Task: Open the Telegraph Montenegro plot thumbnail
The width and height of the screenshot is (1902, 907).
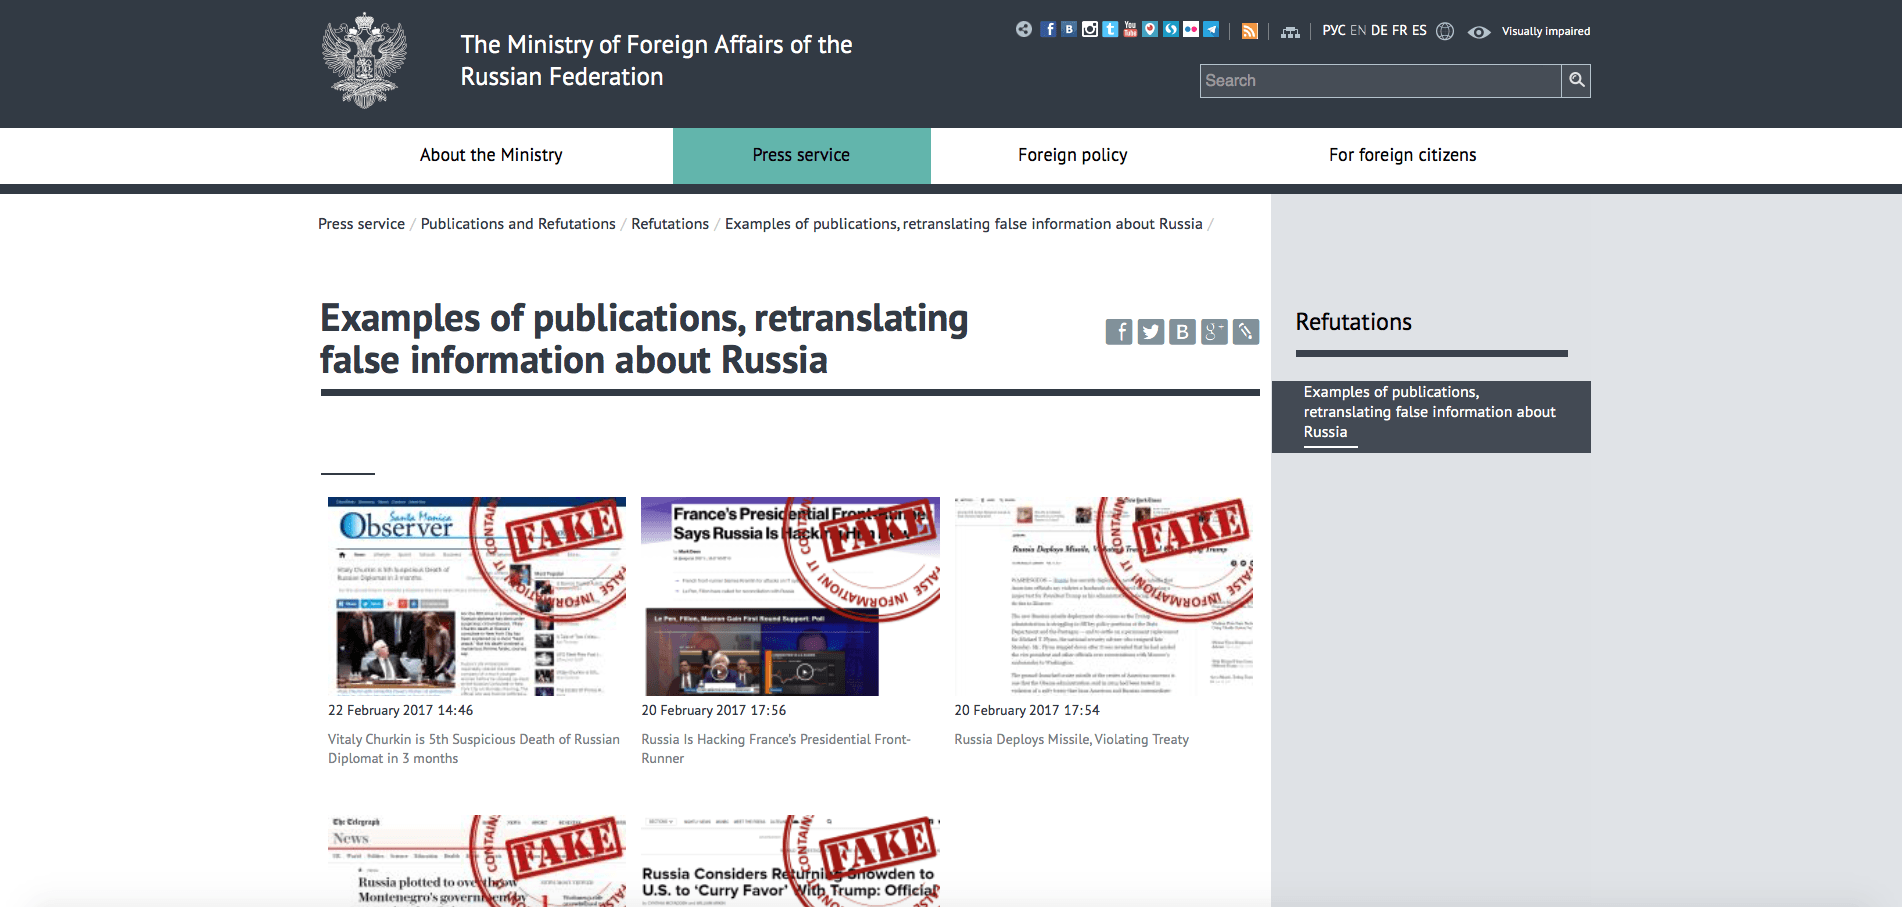Action: (x=477, y=861)
